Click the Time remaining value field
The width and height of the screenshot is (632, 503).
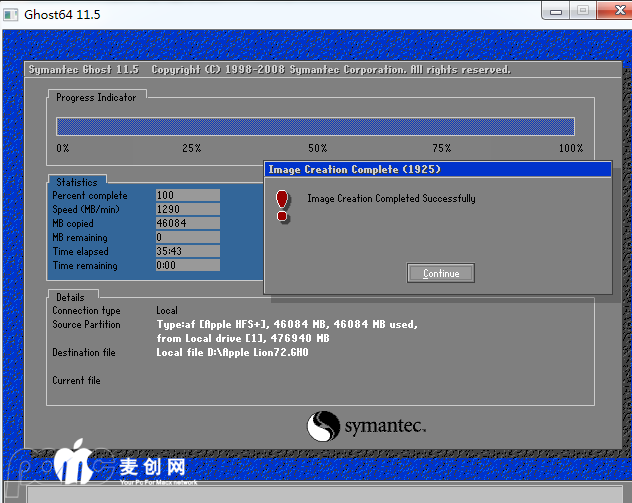[187, 266]
